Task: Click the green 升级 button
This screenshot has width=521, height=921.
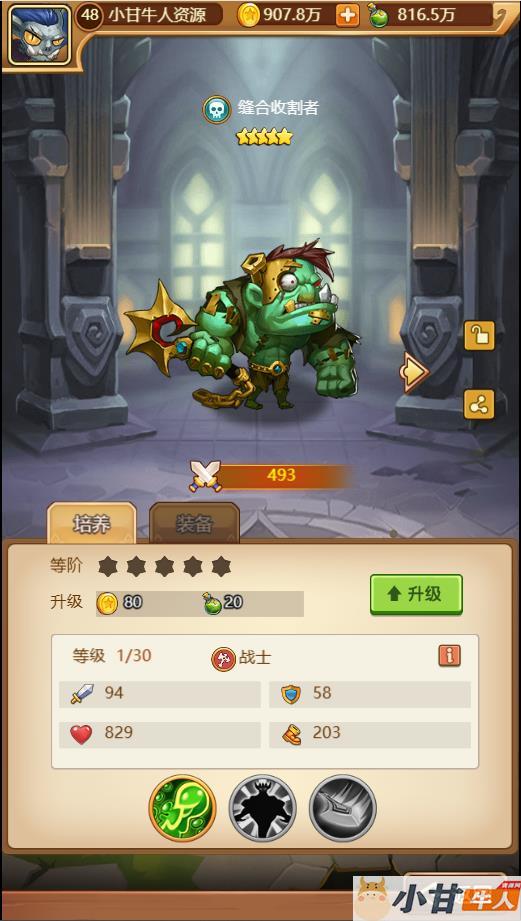Action: [x=416, y=594]
